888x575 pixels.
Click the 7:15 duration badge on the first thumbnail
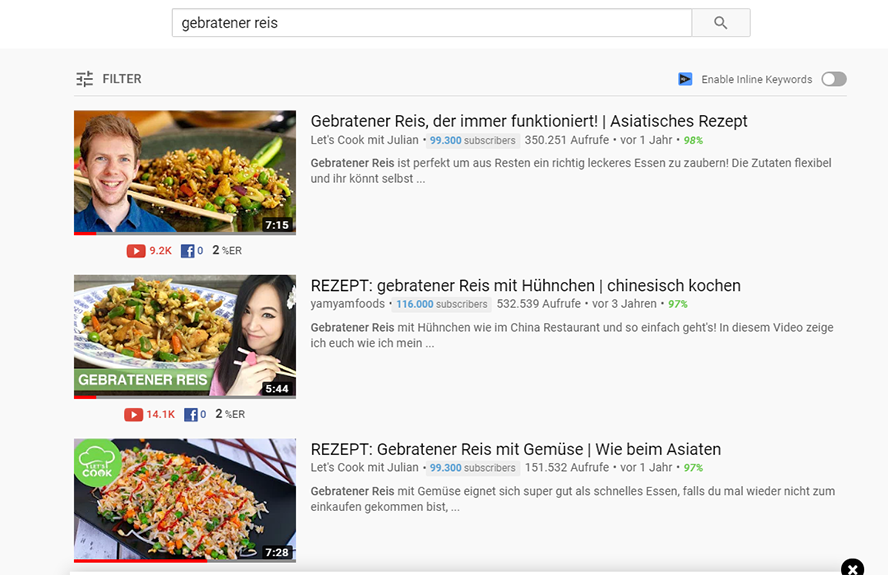click(277, 225)
